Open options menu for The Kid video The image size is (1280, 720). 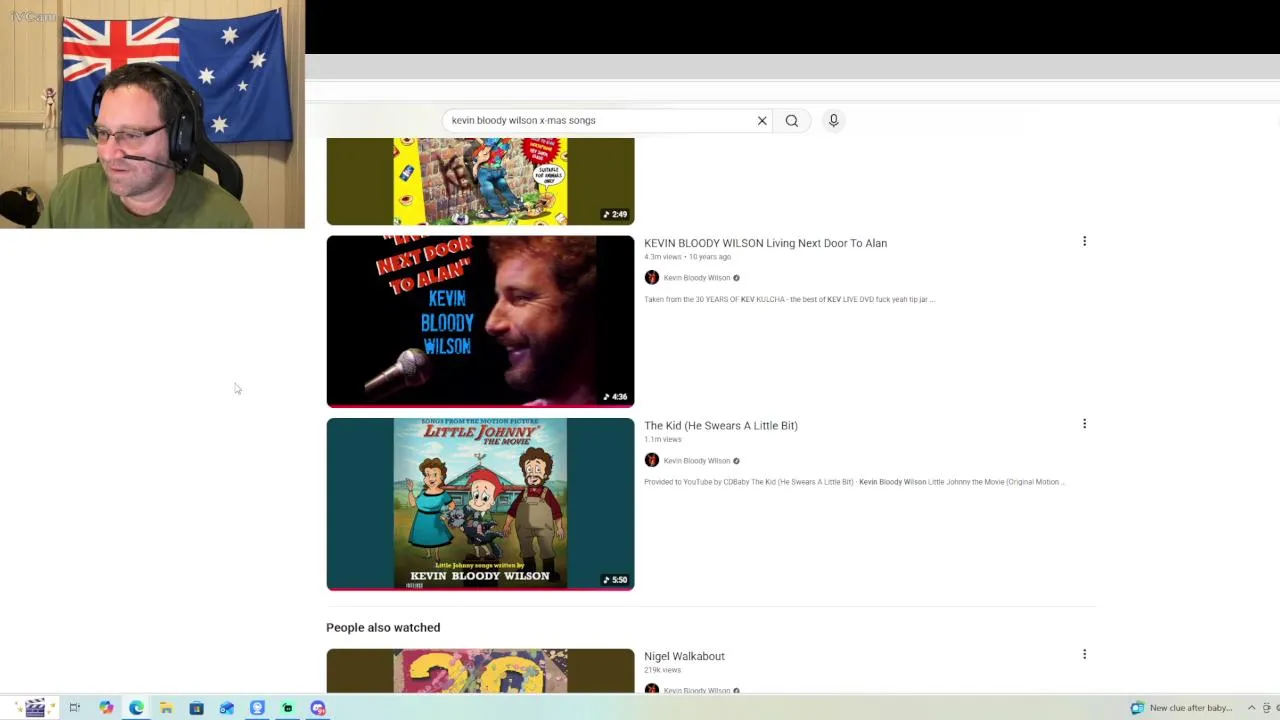(x=1084, y=424)
